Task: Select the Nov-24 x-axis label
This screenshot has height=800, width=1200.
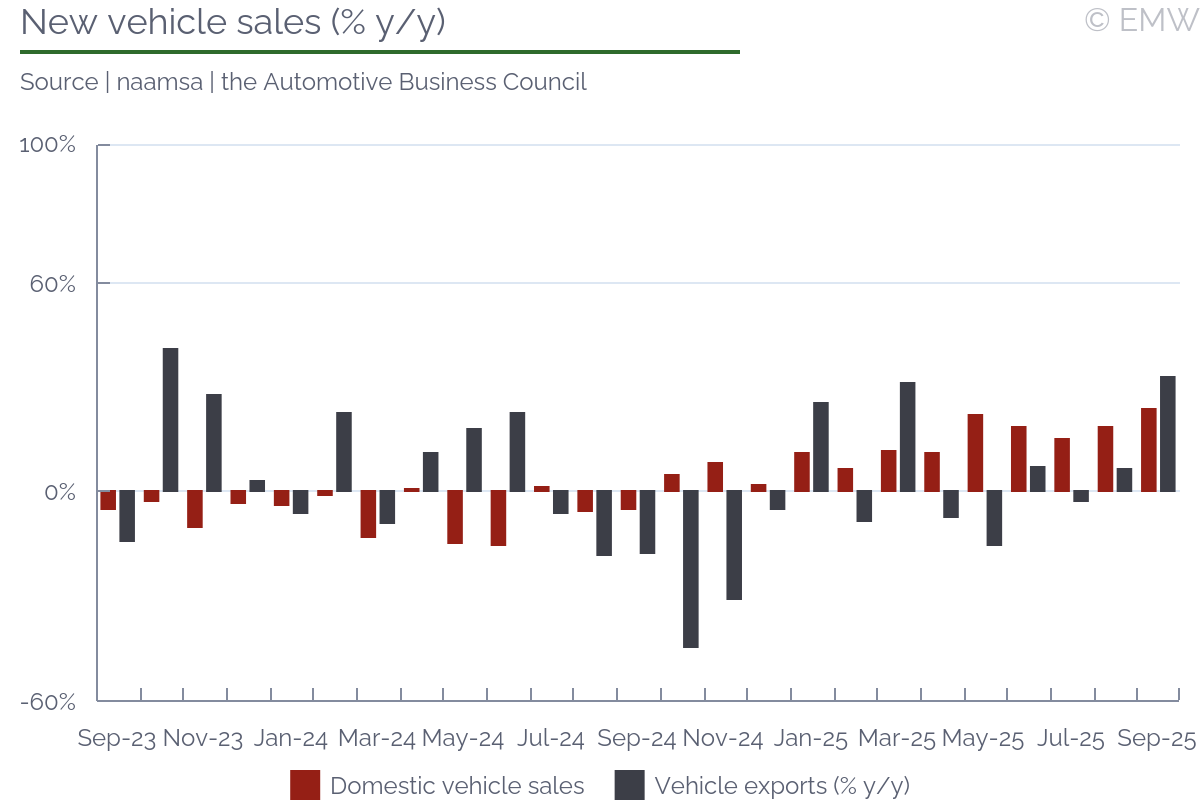Action: 721,739
